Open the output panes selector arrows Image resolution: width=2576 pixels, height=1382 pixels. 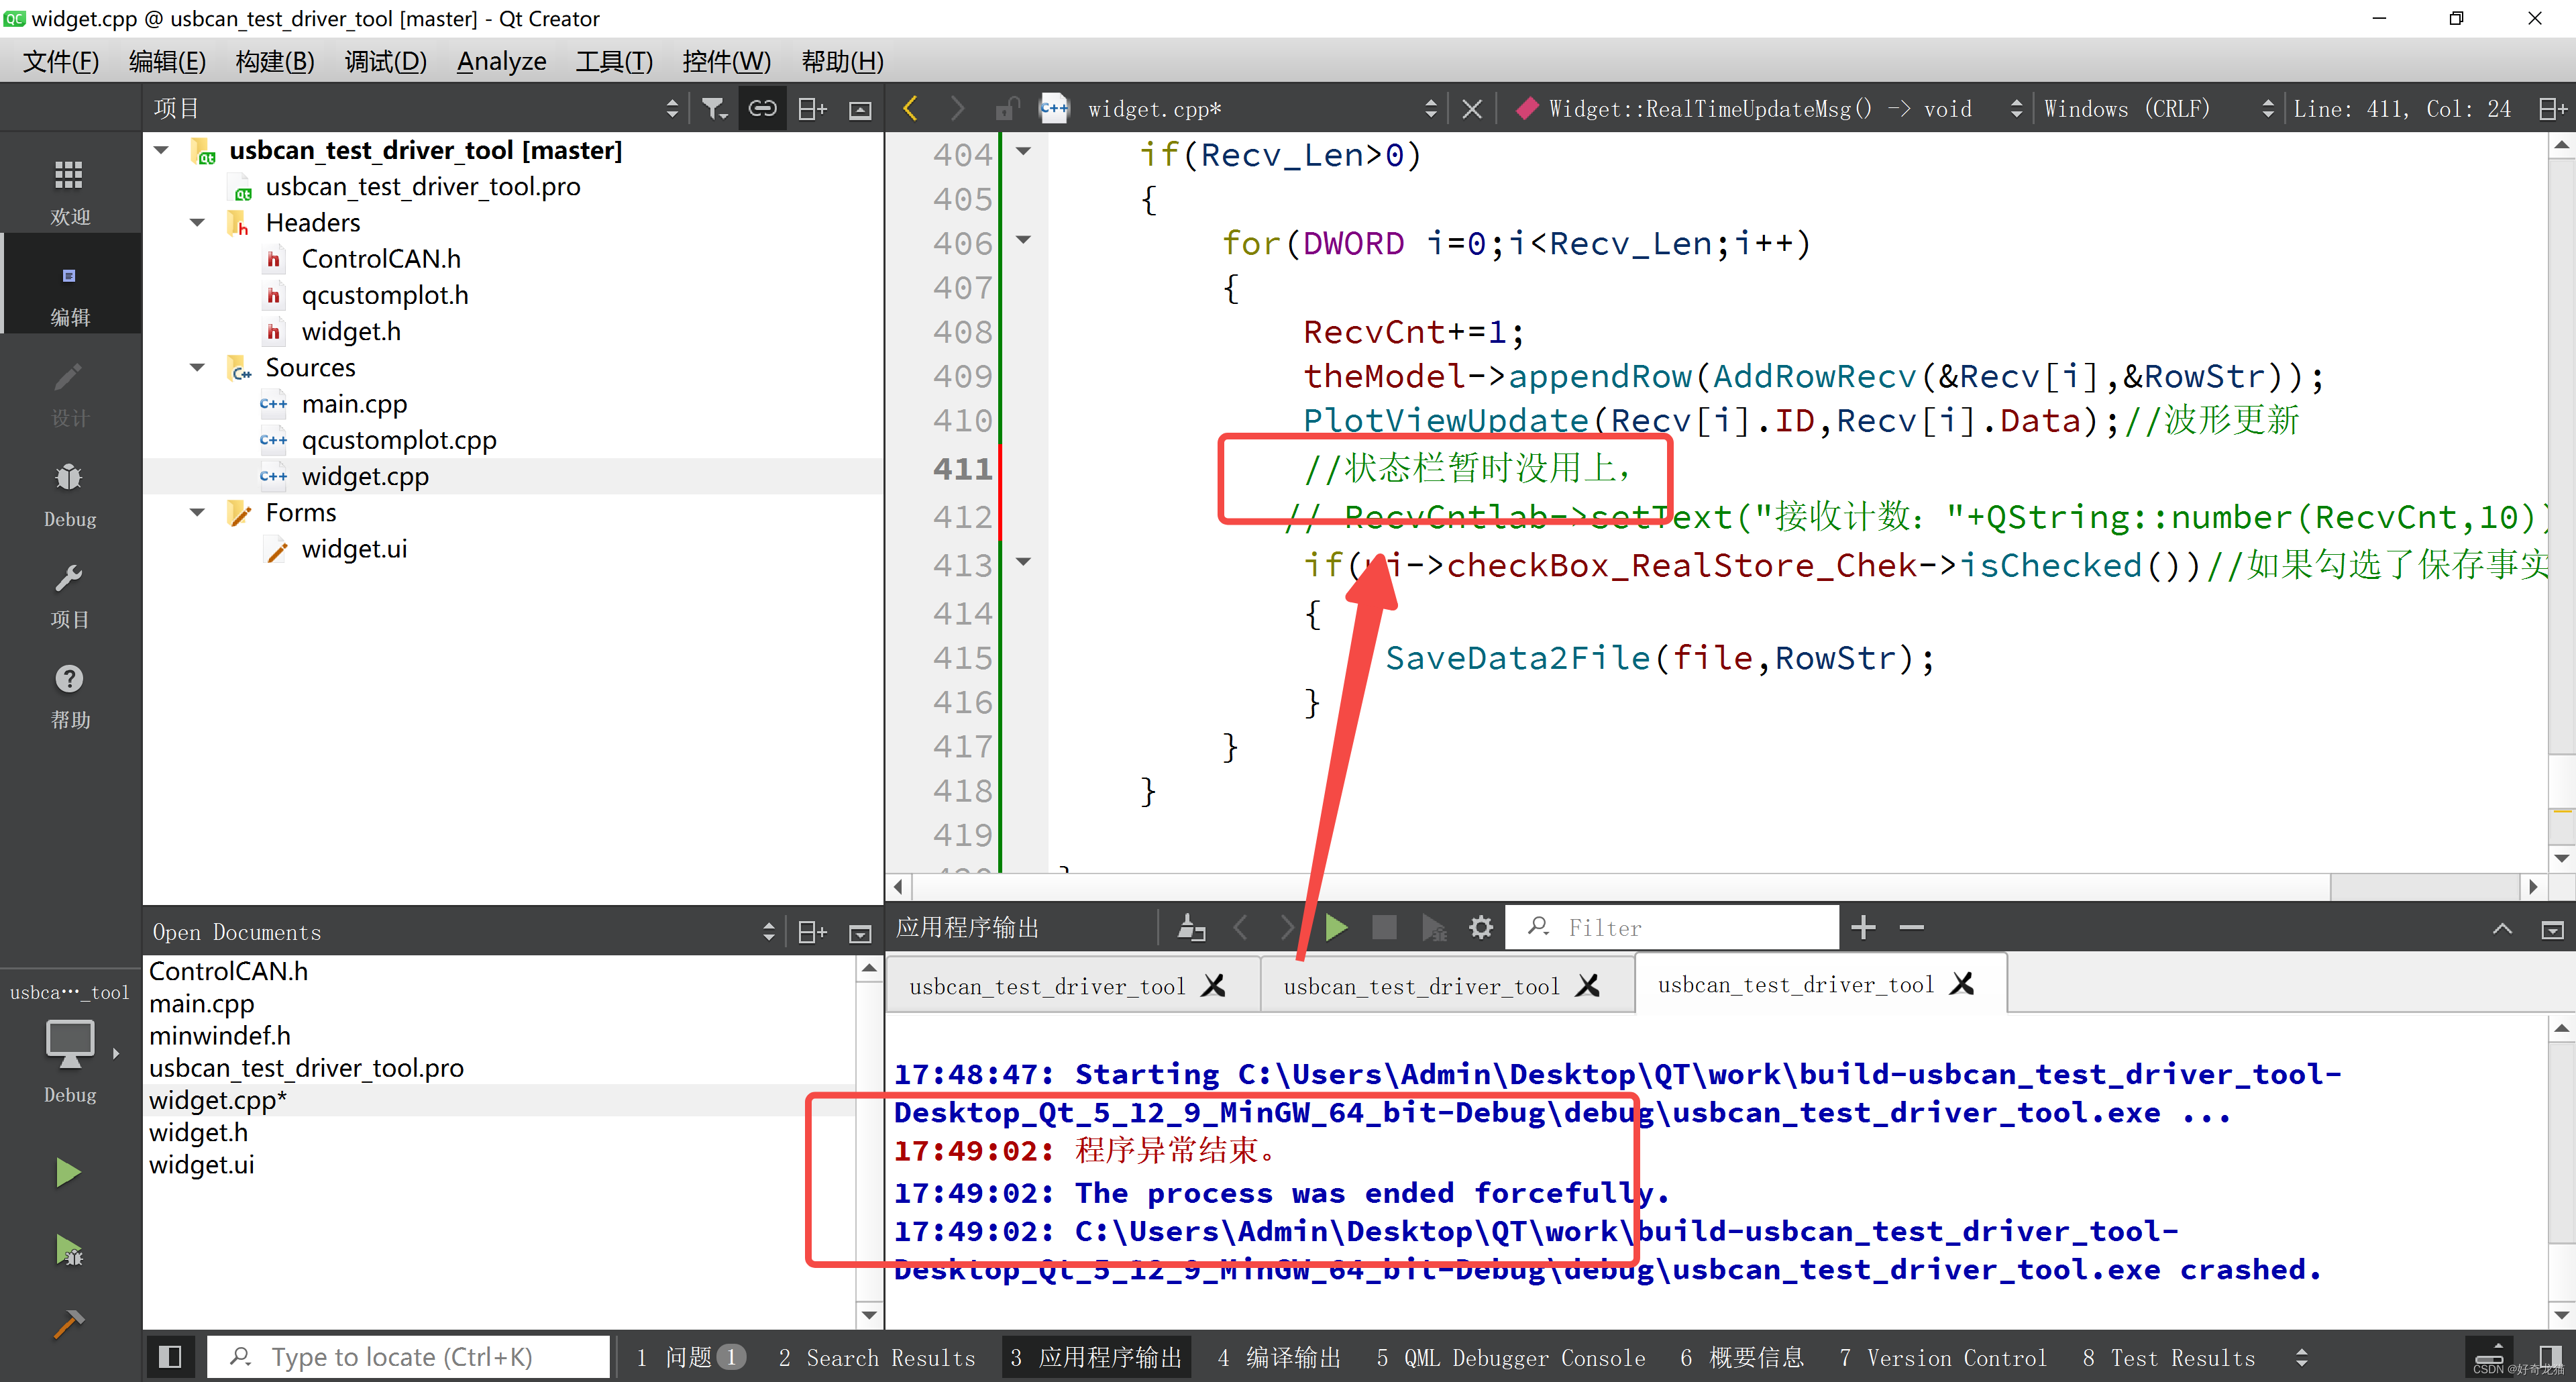point(2301,1357)
